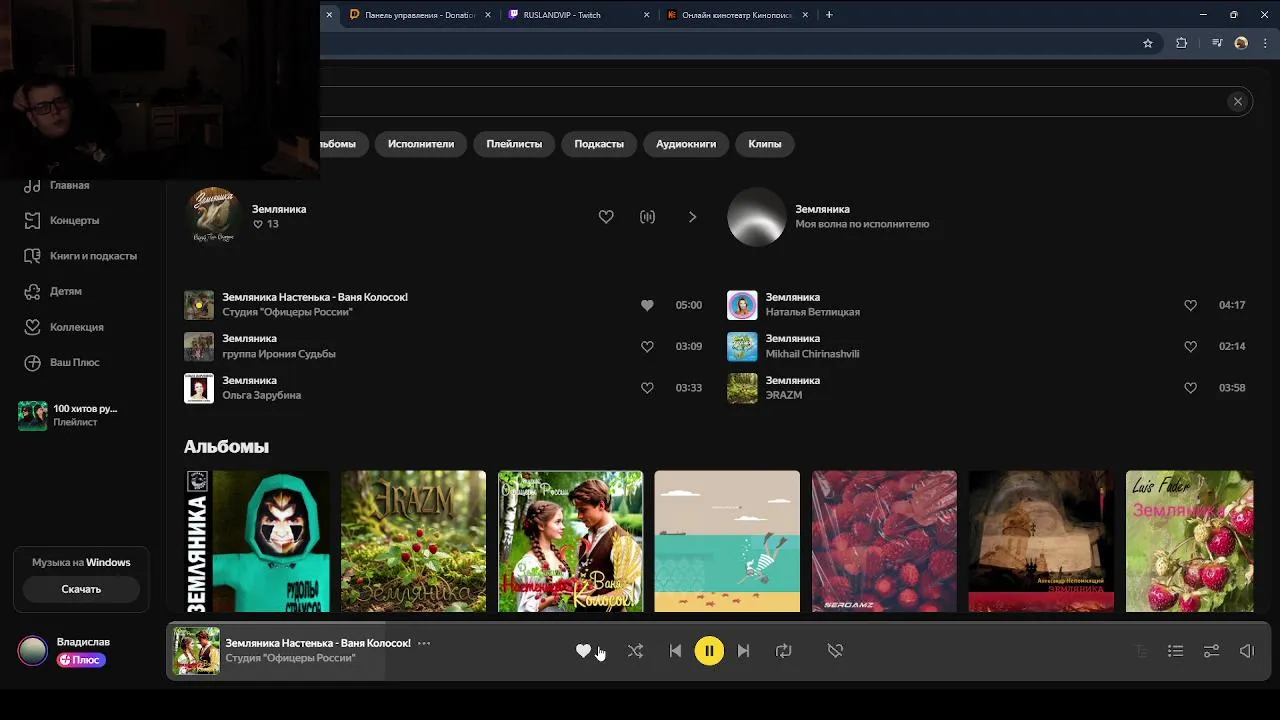Click the volume speaker icon
This screenshot has height=720, width=1280.
(x=1247, y=651)
